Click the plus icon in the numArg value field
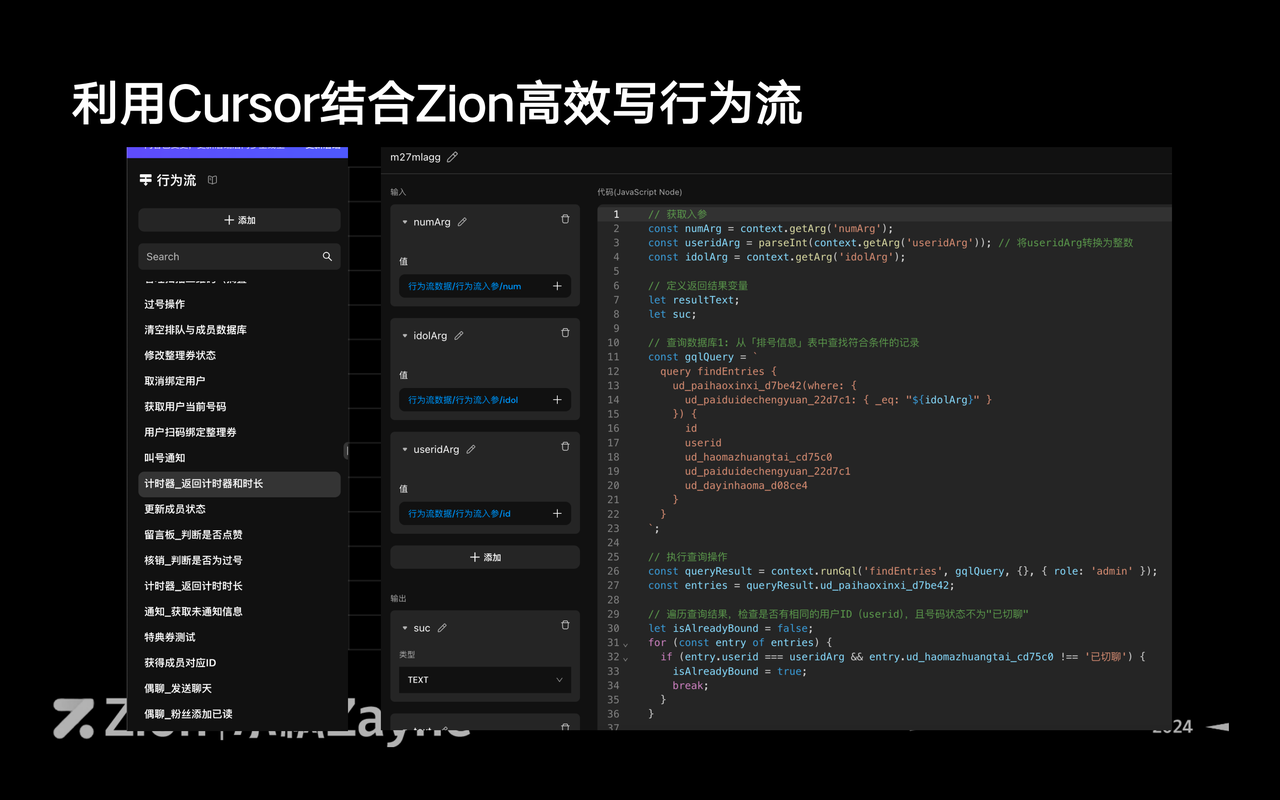The image size is (1280, 800). pos(557,286)
